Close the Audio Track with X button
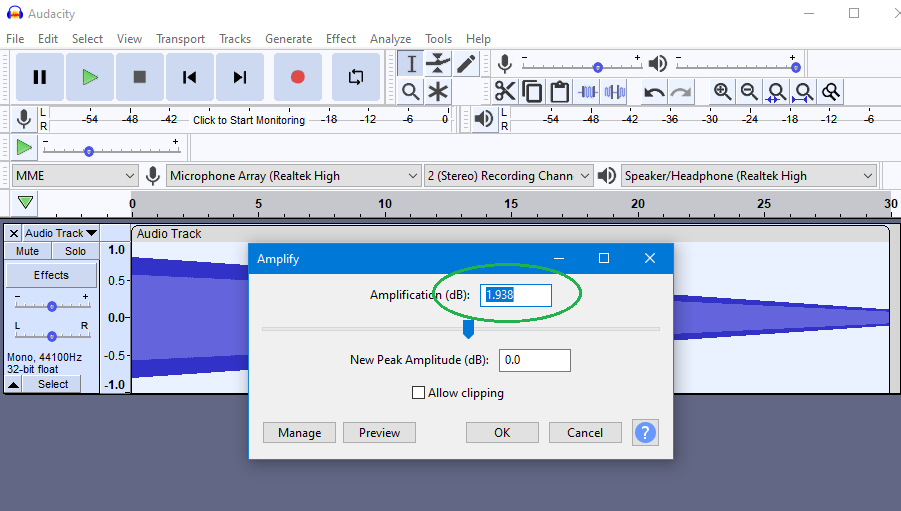 (x=14, y=233)
